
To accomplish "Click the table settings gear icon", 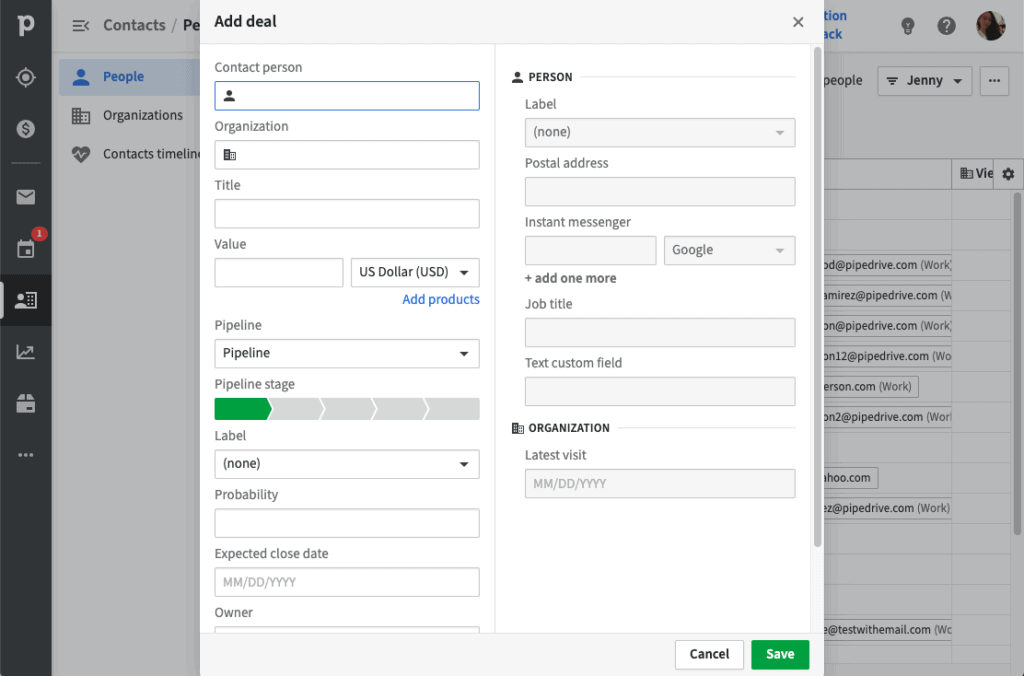I will [x=1008, y=174].
